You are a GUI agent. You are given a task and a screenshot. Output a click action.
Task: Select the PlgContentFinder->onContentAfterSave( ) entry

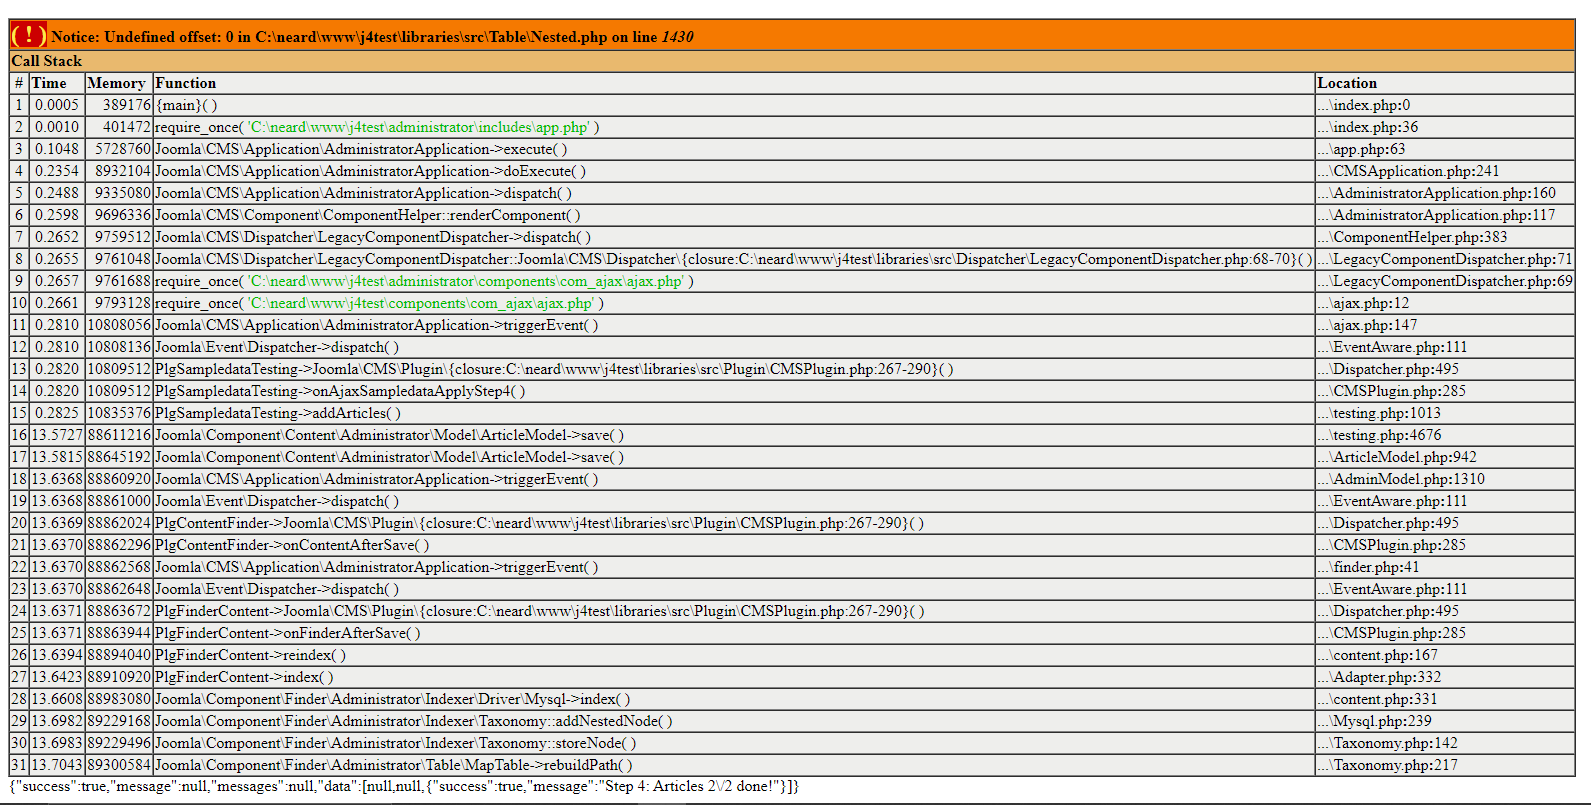292,545
